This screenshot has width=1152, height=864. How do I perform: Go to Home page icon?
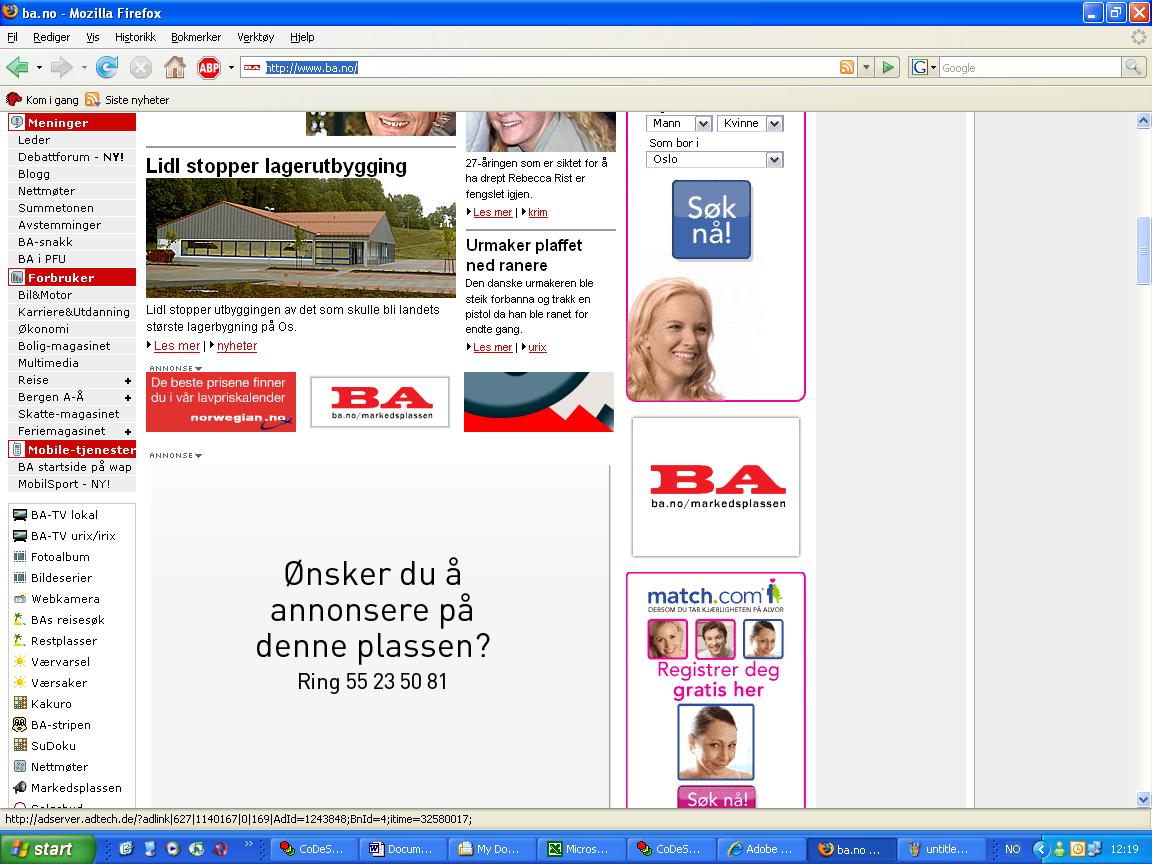[175, 68]
